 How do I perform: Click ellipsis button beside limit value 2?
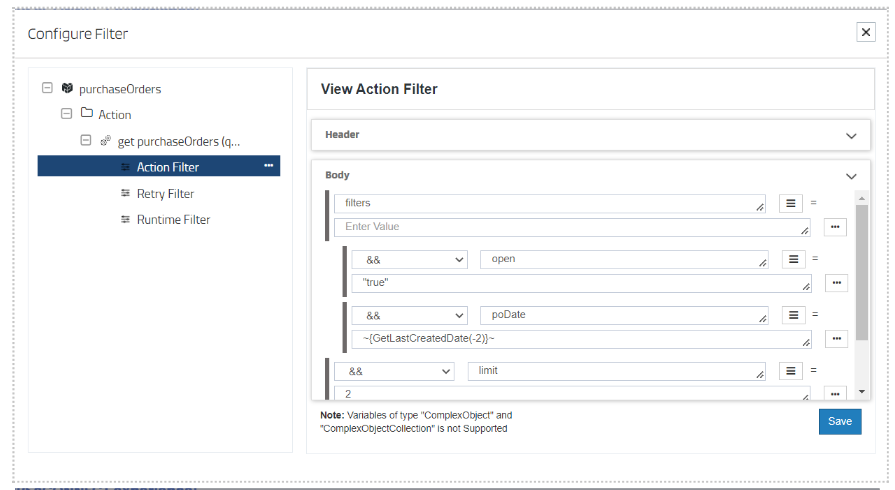835,393
